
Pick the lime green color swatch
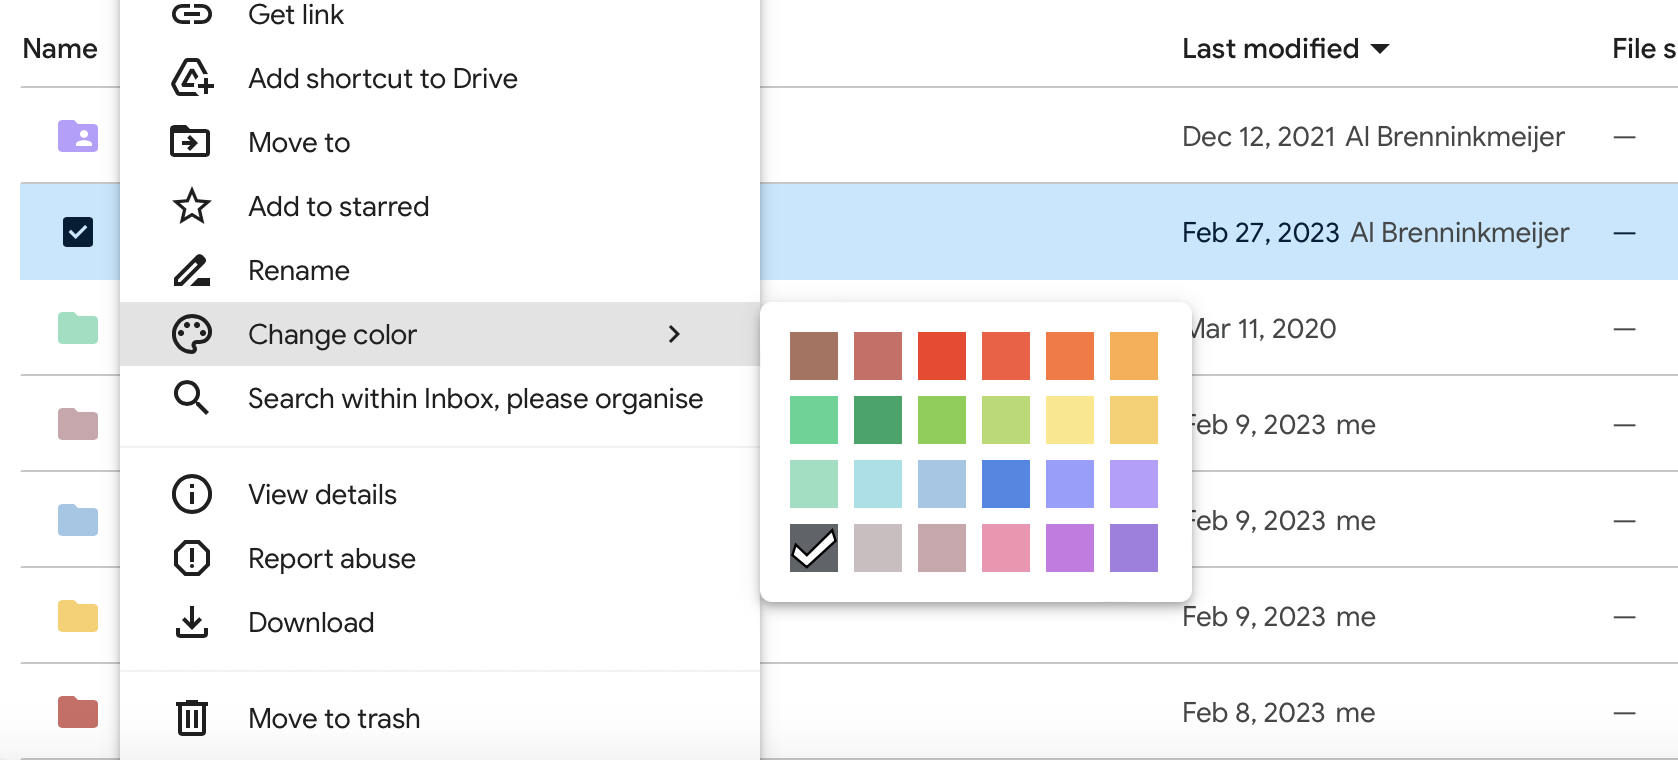[x=942, y=420]
